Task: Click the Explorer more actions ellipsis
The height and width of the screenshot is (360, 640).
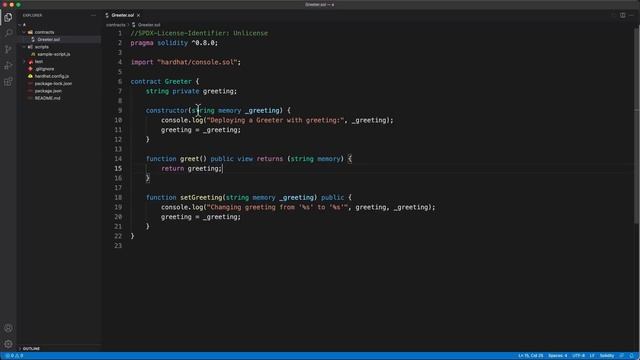Action: (x=93, y=16)
